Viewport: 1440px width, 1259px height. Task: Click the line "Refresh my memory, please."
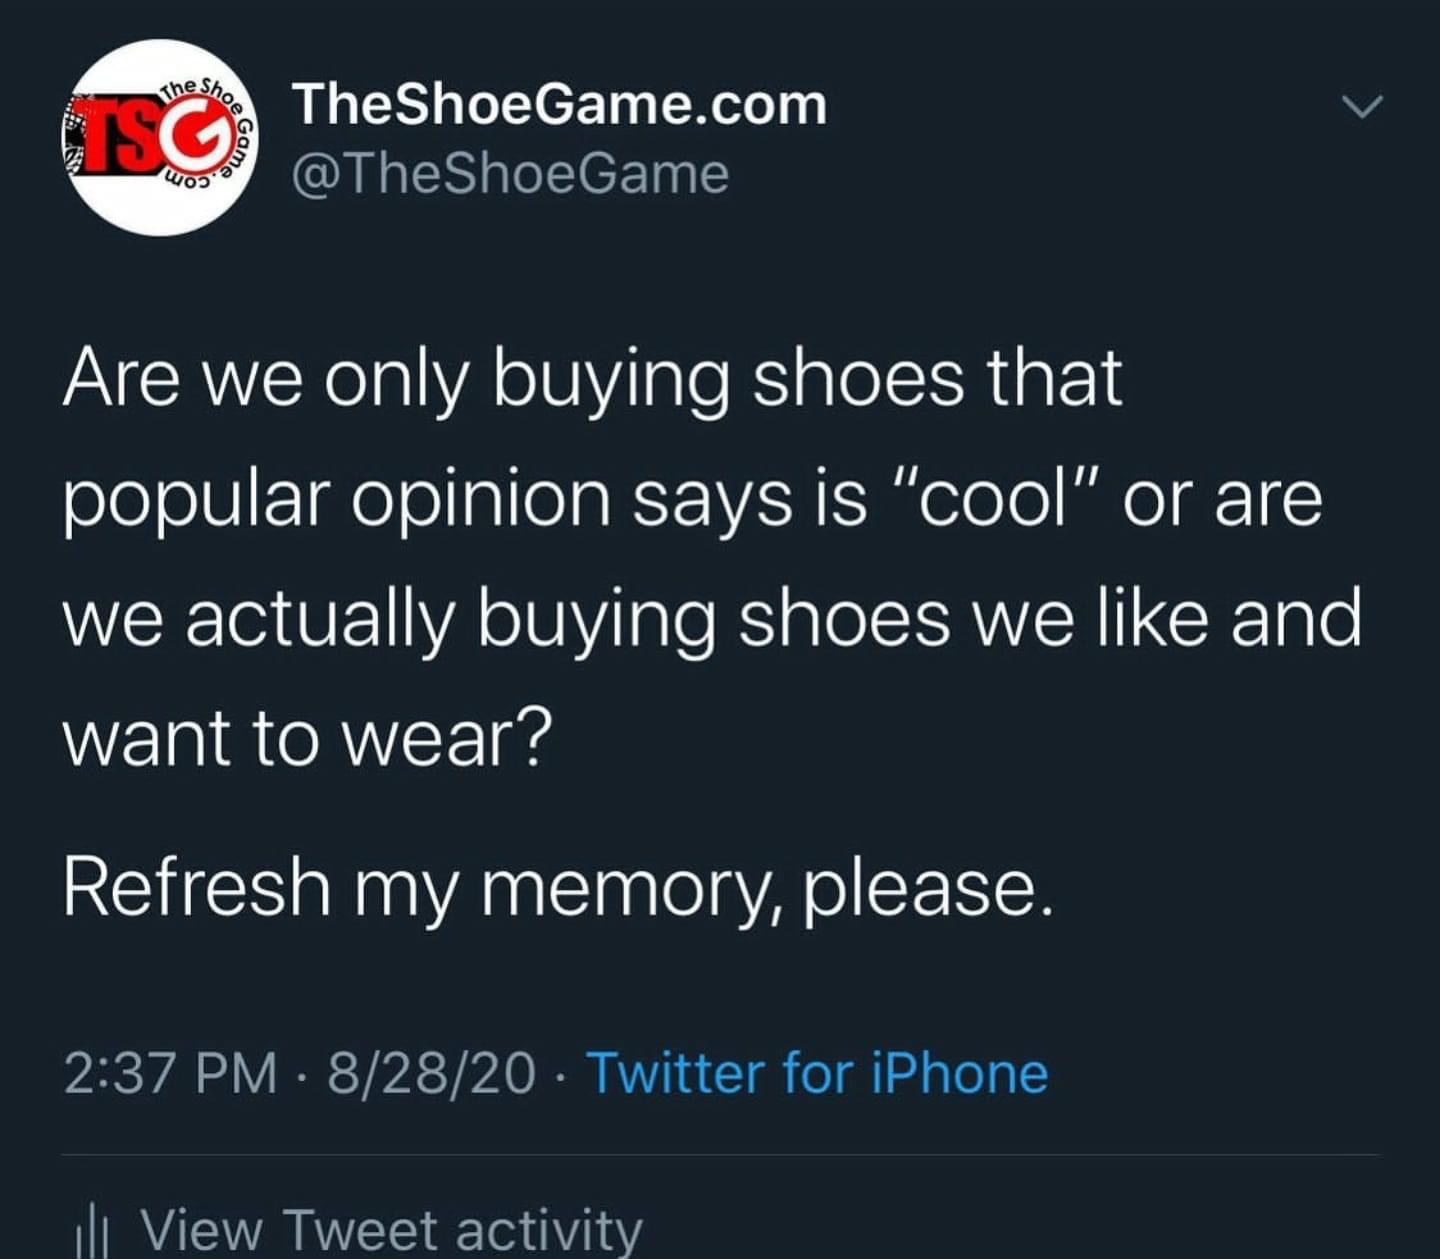click(558, 889)
